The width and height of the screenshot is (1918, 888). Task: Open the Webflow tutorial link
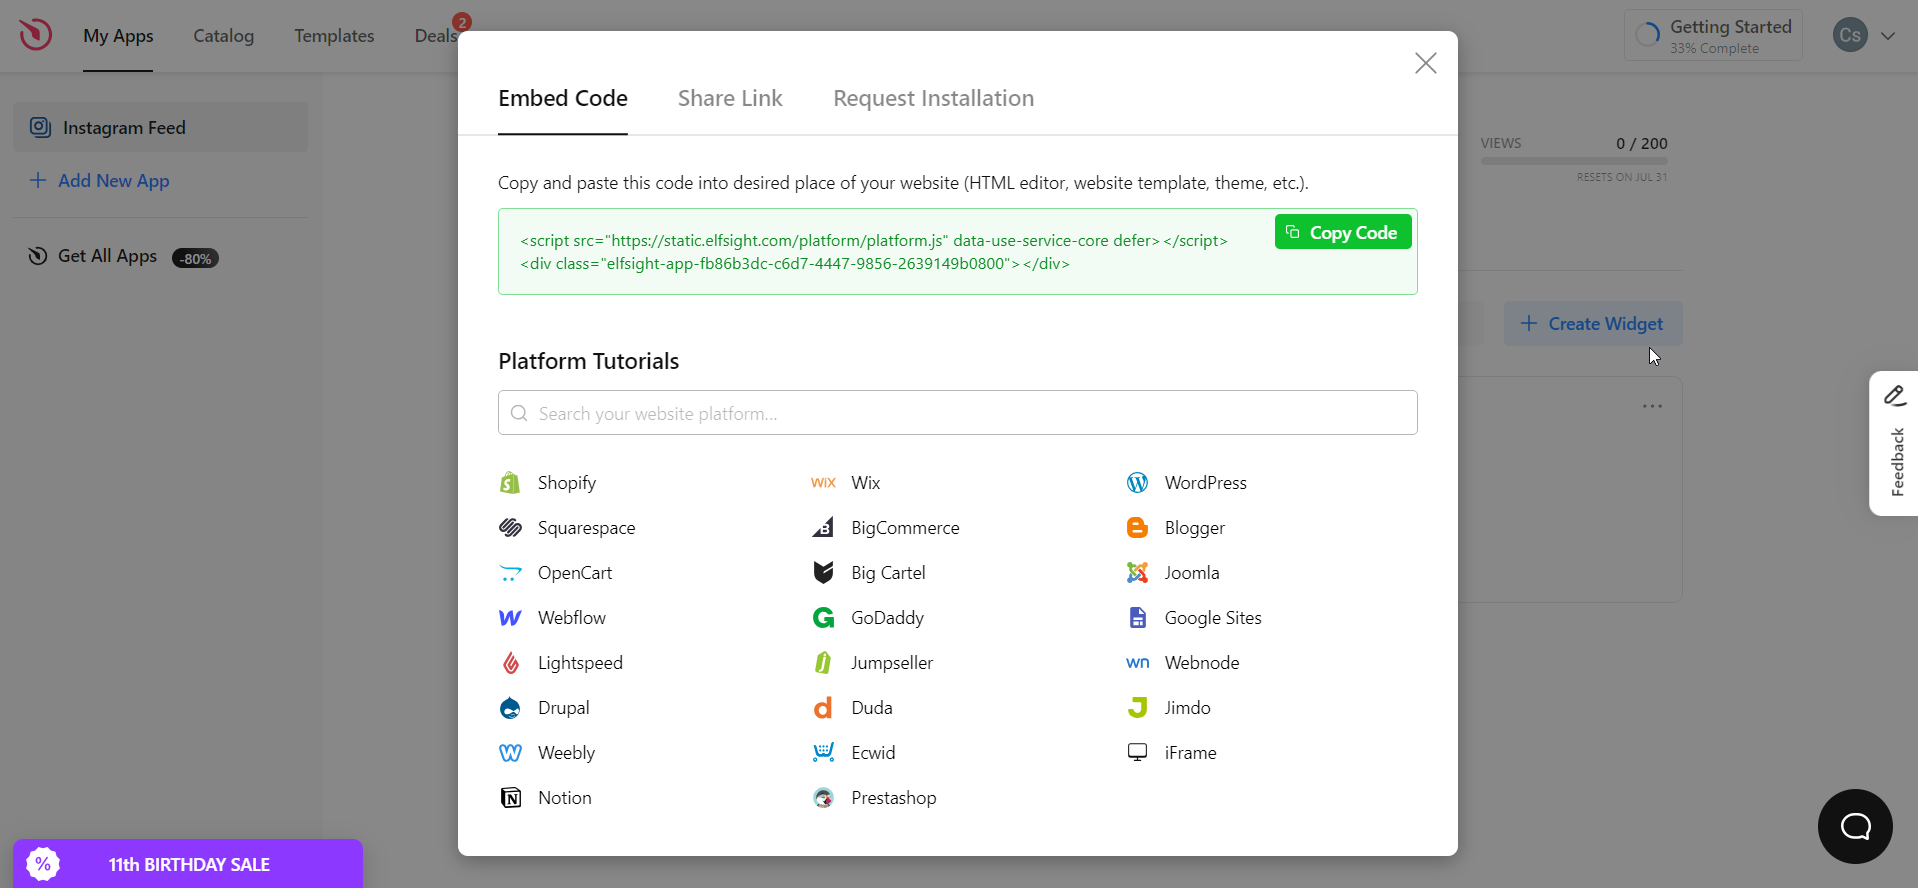(572, 618)
